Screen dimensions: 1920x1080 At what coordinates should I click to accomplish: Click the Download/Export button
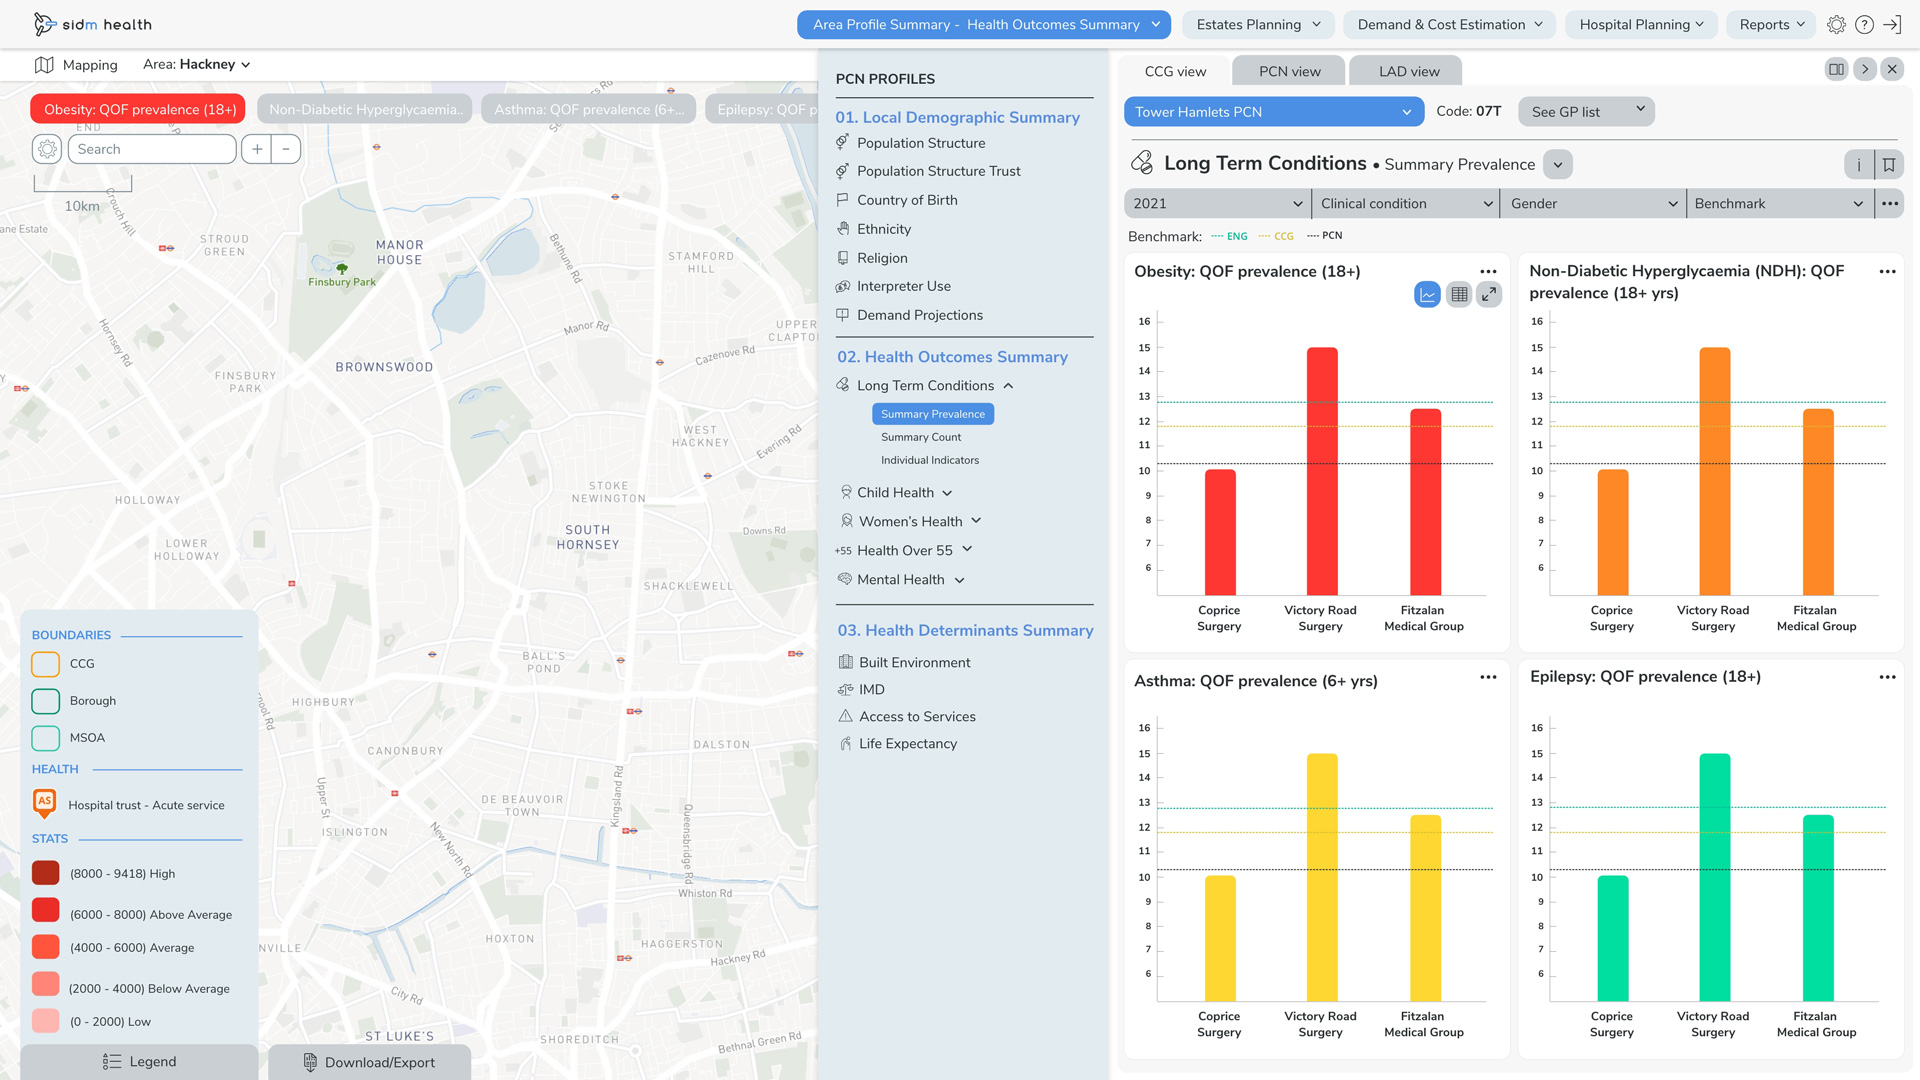point(369,1062)
